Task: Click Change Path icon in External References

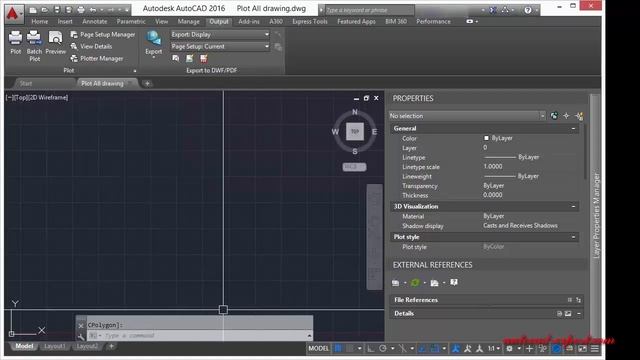Action: point(435,282)
